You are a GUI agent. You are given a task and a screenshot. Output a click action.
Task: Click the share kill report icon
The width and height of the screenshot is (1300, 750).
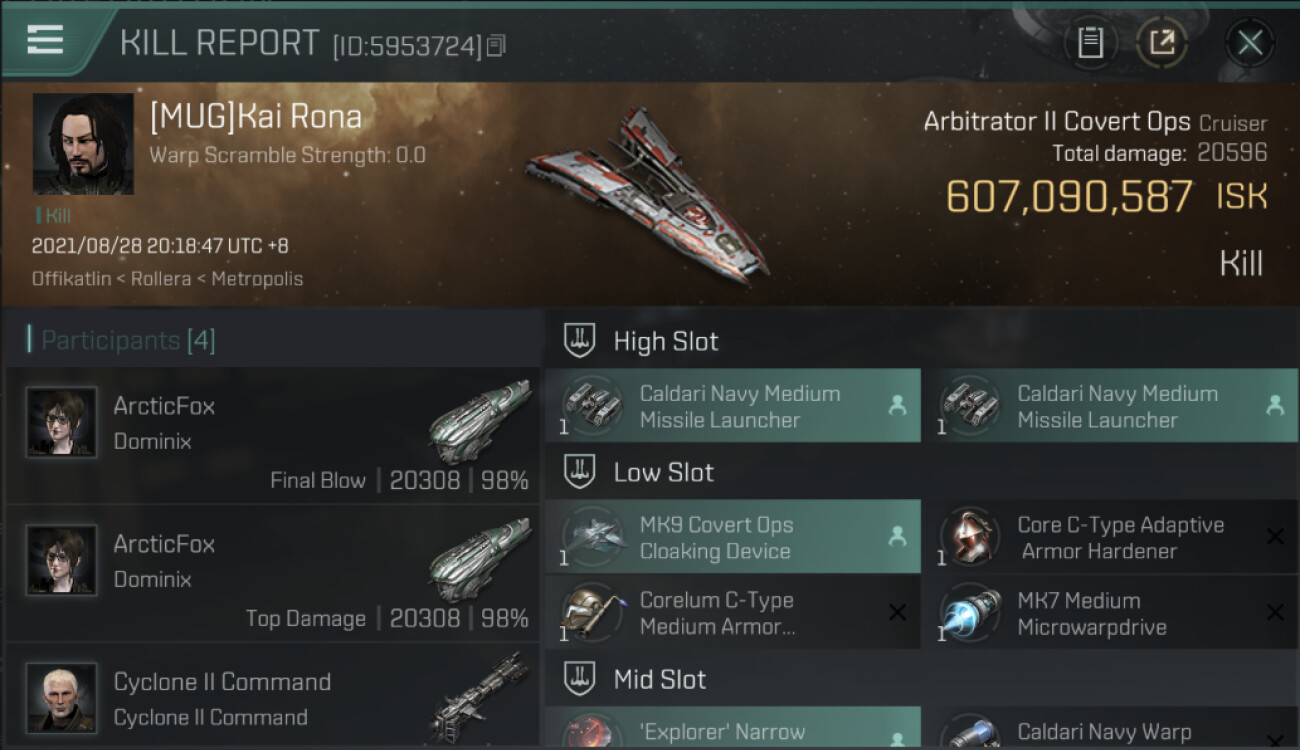pos(1162,42)
